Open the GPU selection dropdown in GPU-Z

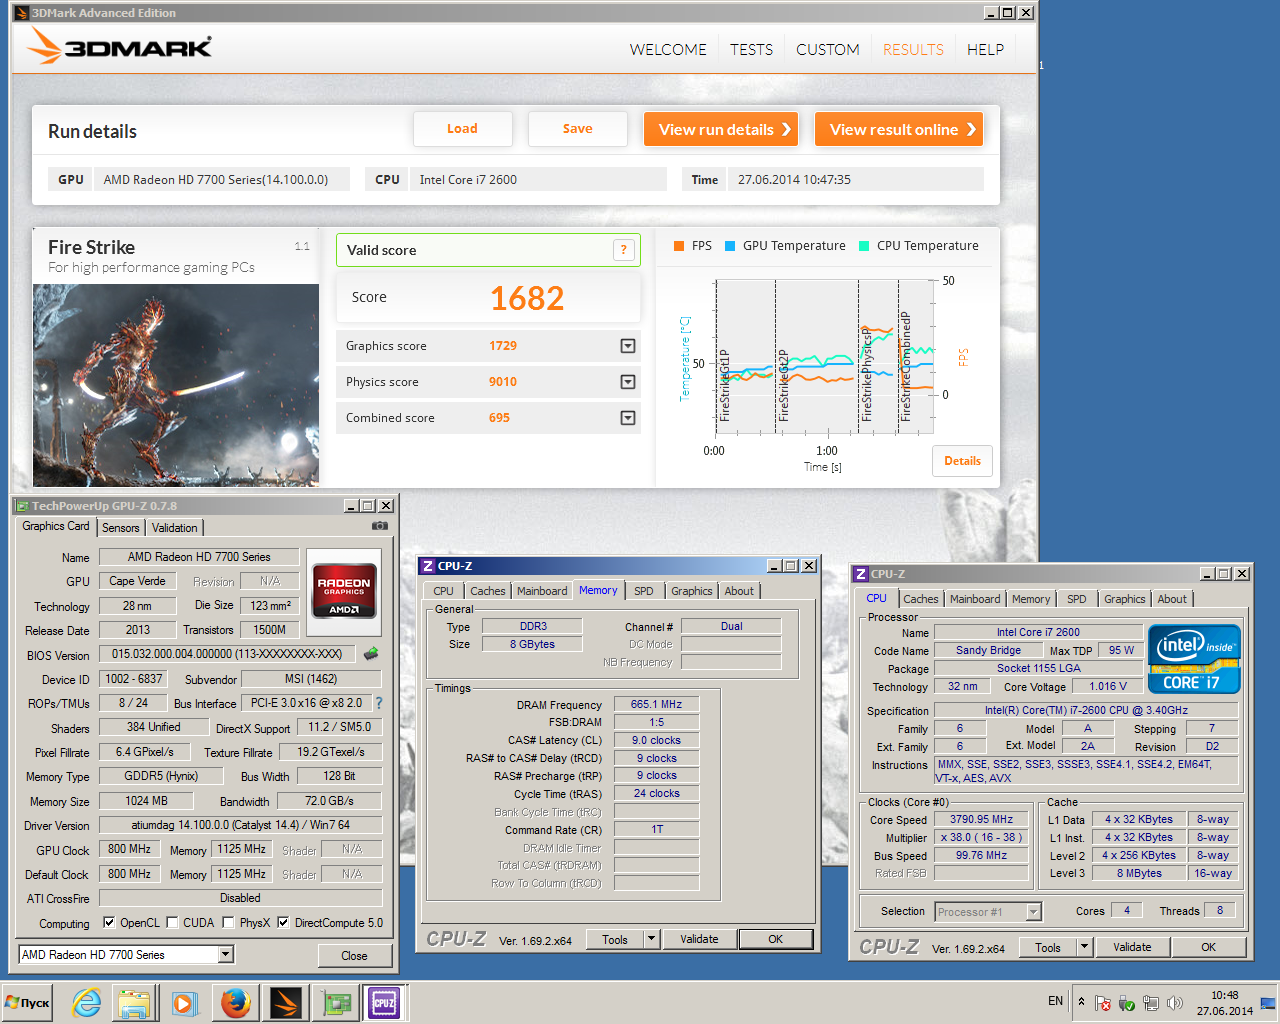tap(226, 954)
